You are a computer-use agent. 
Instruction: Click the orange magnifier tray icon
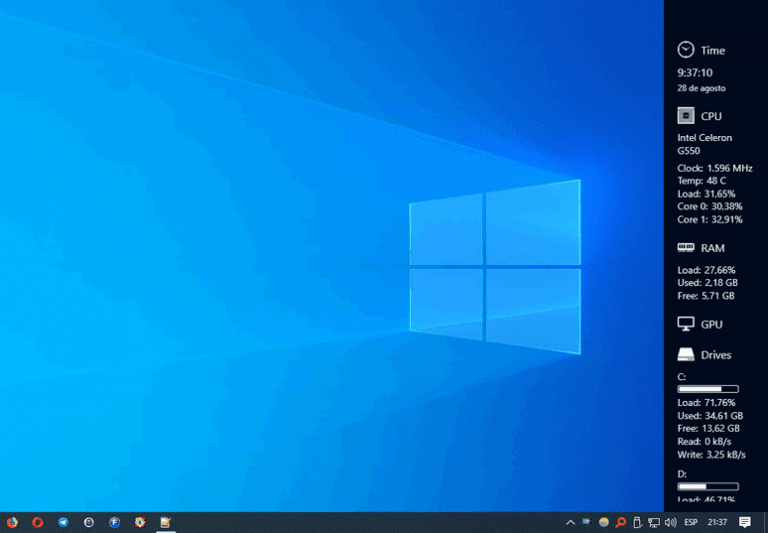[x=620, y=522]
